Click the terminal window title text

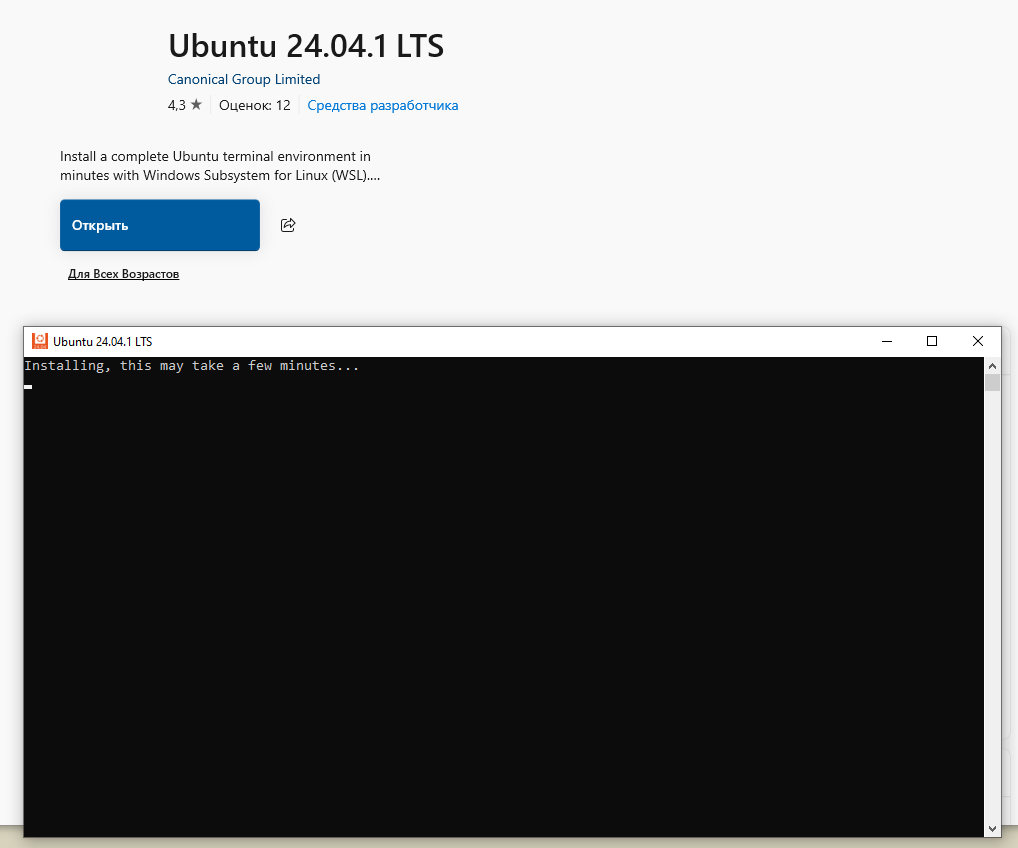pyautogui.click(x=102, y=342)
